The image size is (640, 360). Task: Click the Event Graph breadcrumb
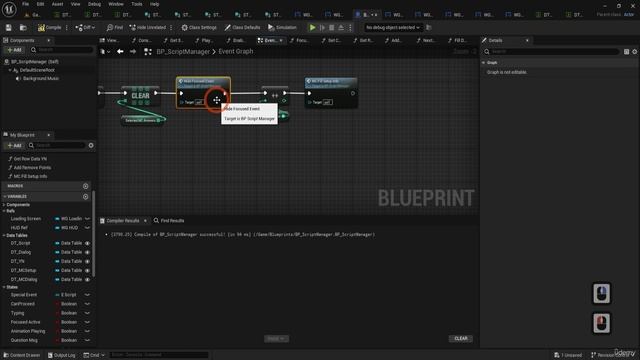(236, 52)
